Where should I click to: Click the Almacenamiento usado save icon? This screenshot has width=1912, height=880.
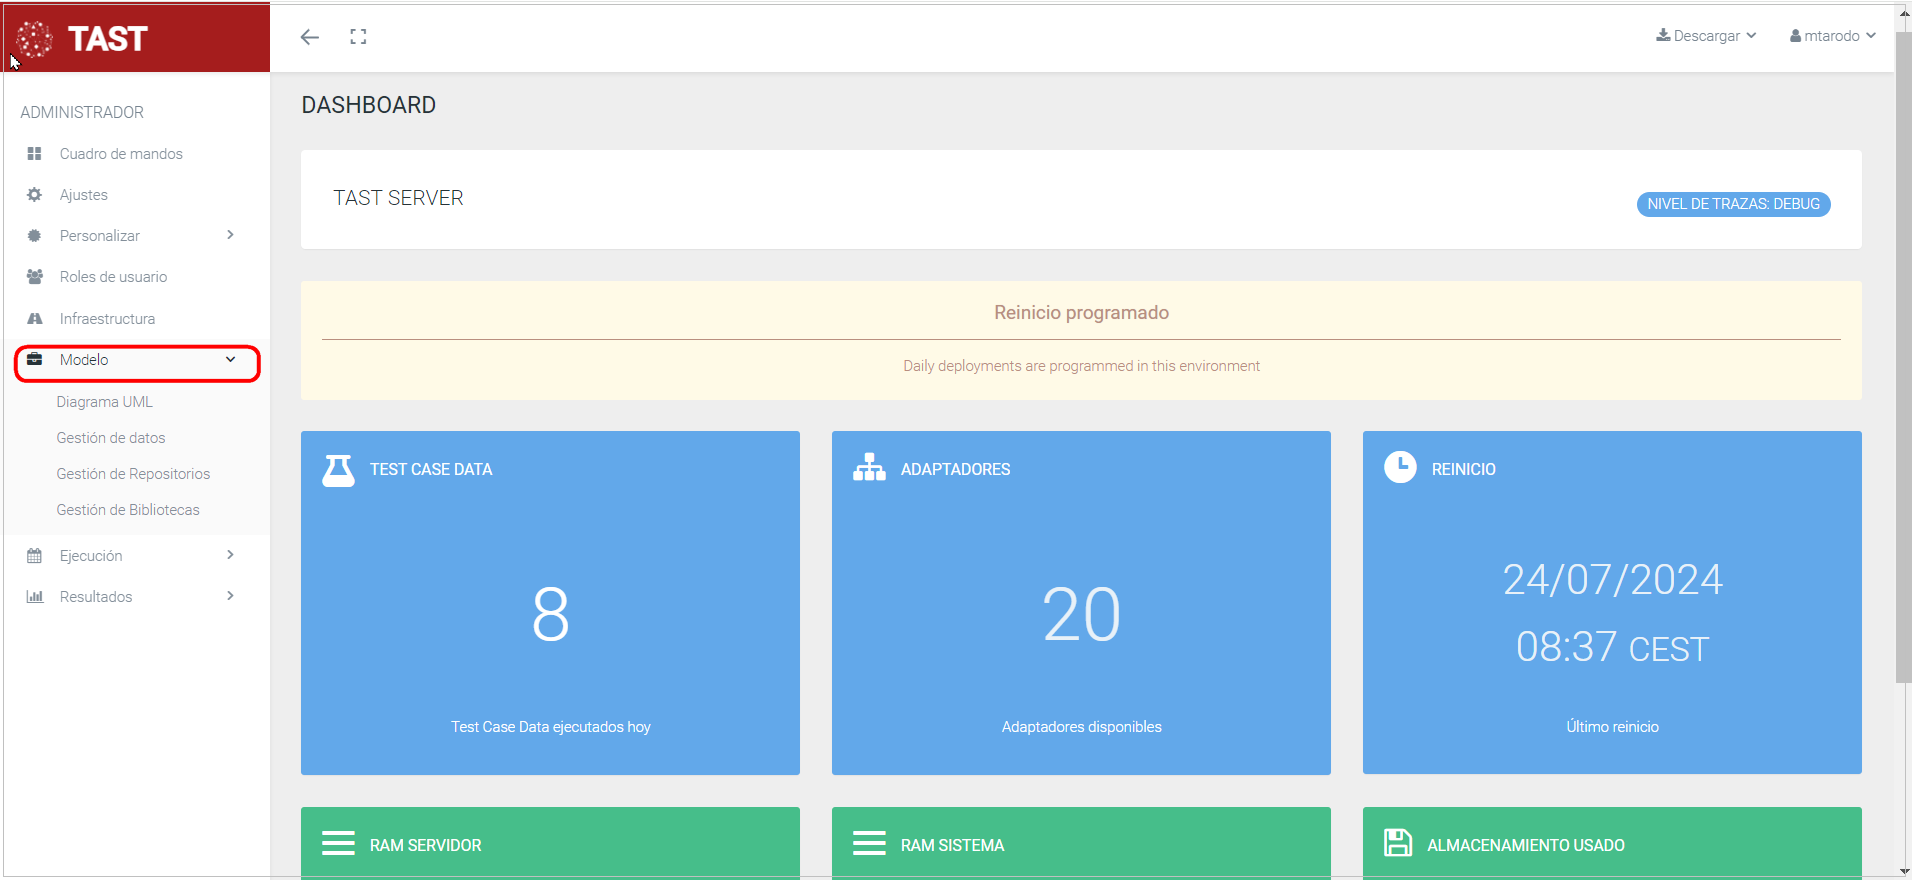point(1397,843)
